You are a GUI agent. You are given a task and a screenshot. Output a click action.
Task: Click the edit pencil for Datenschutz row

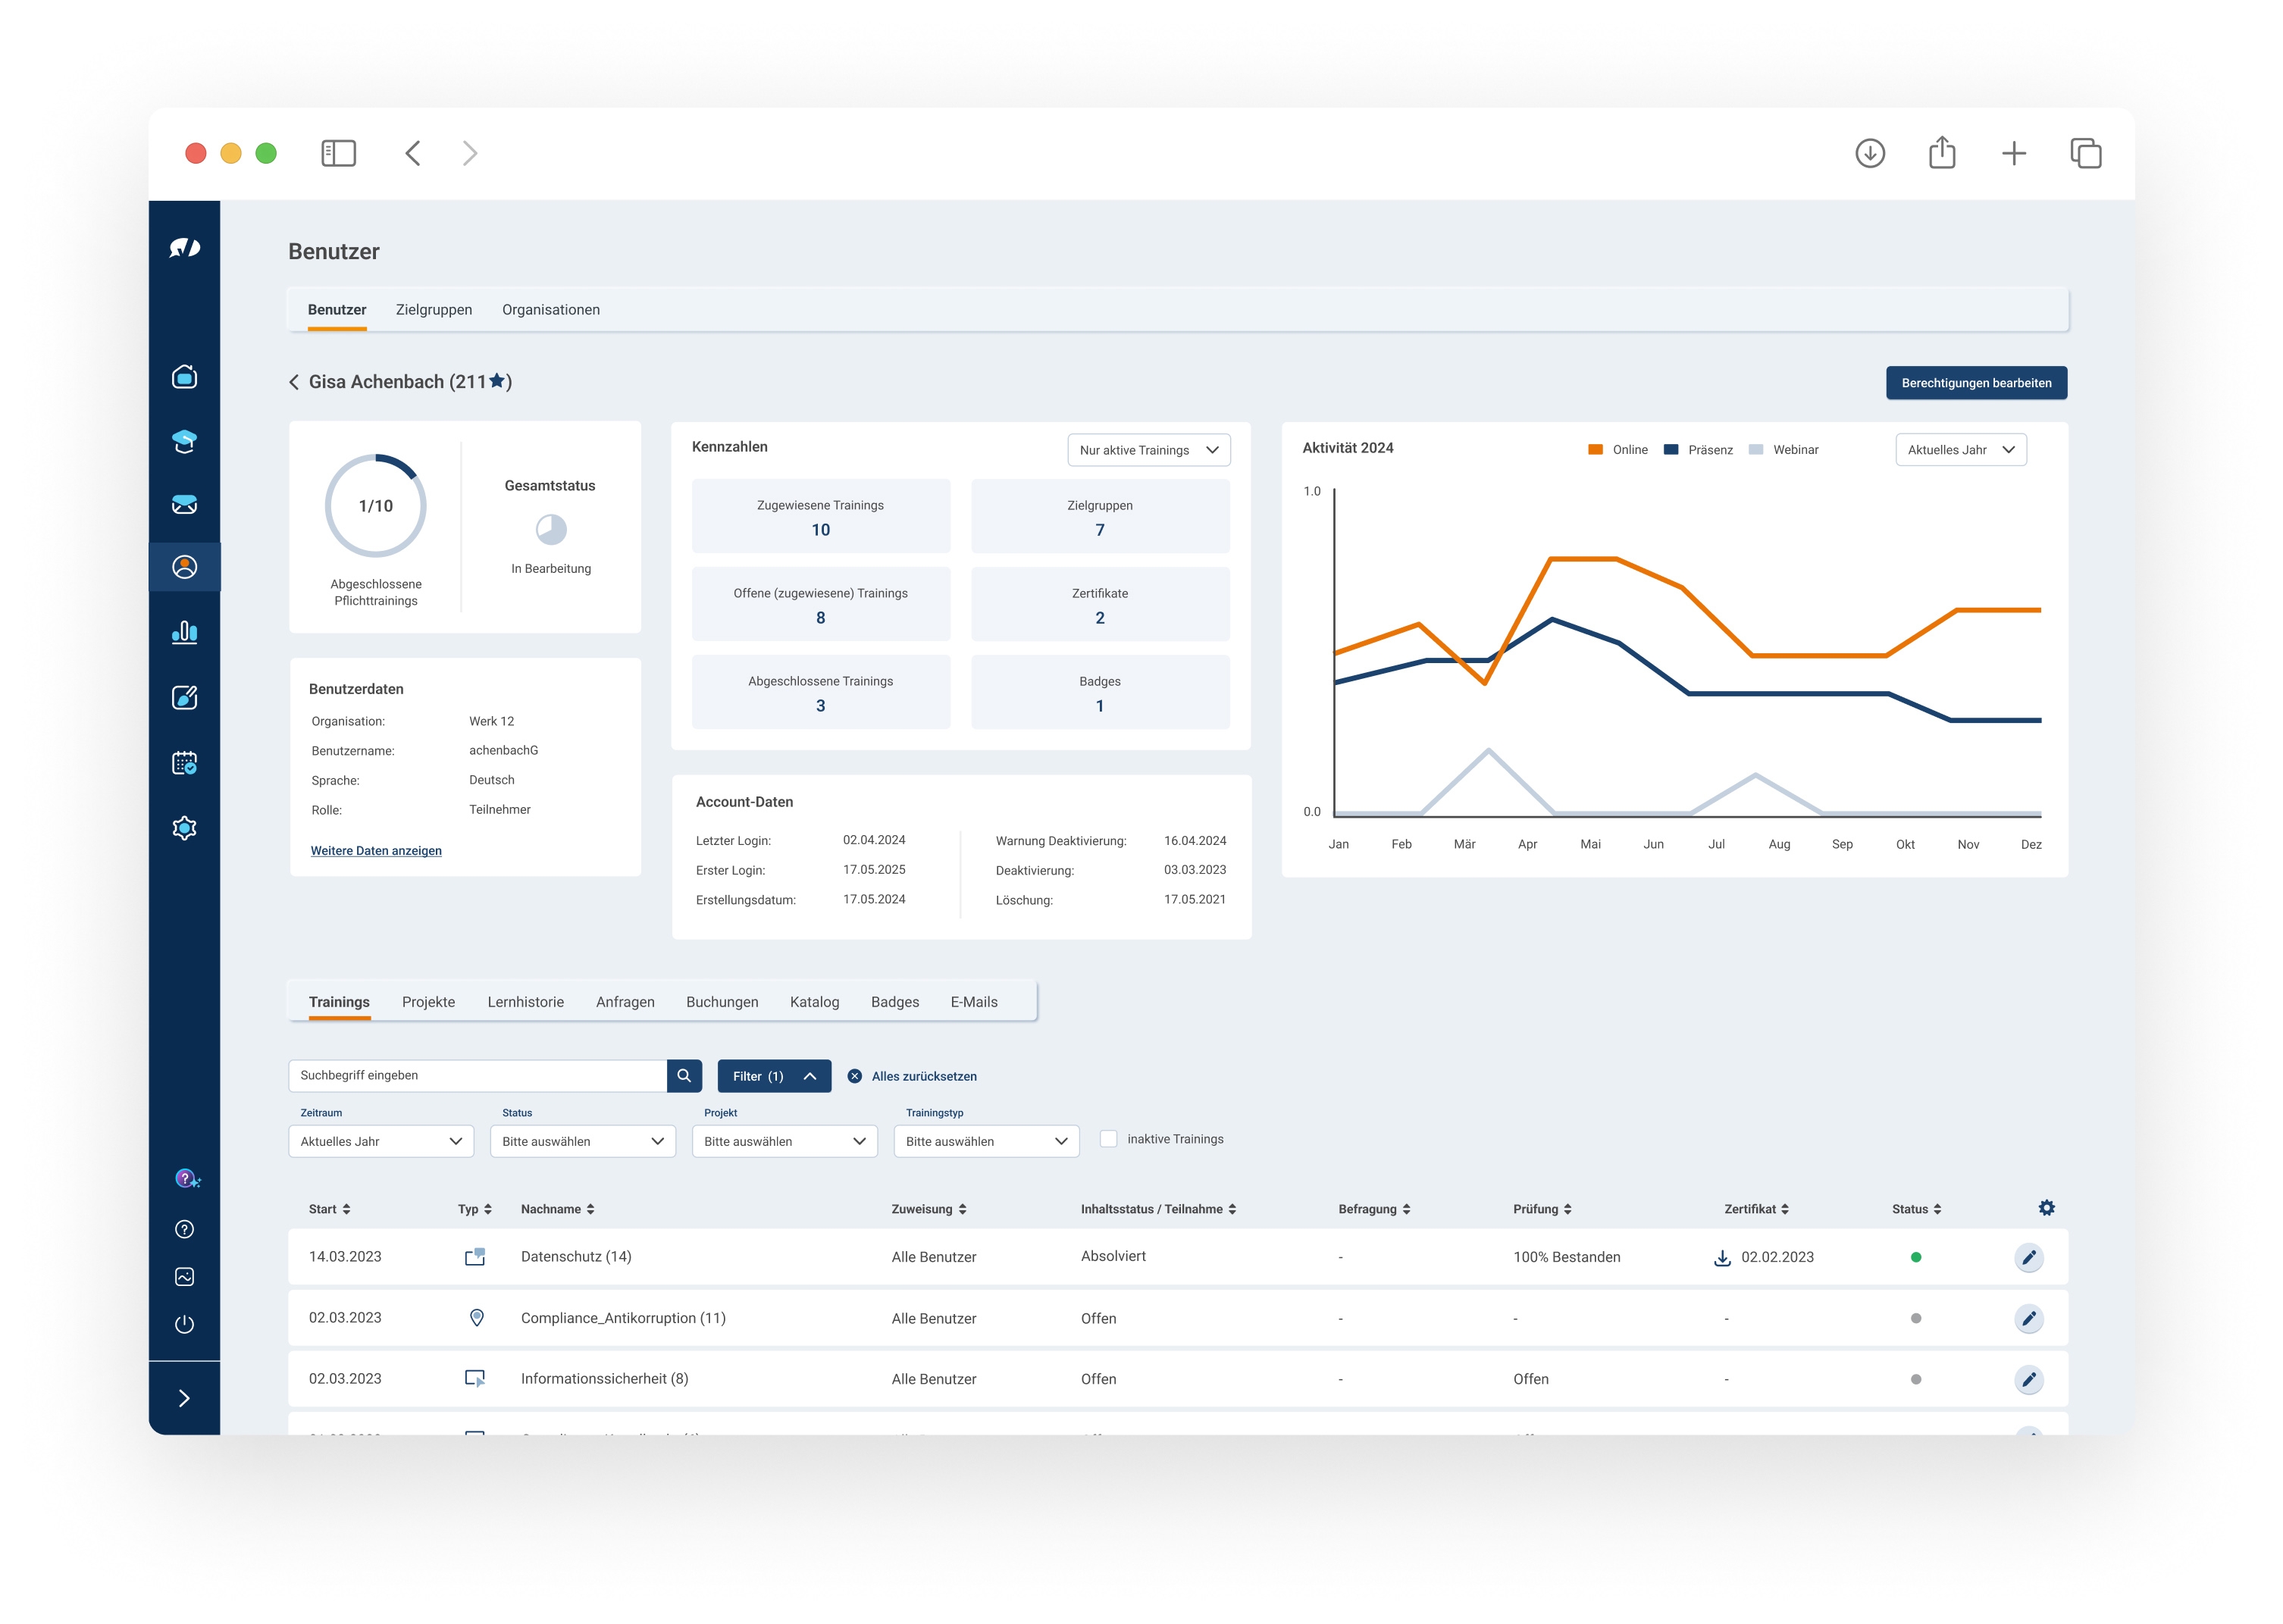point(2028,1258)
